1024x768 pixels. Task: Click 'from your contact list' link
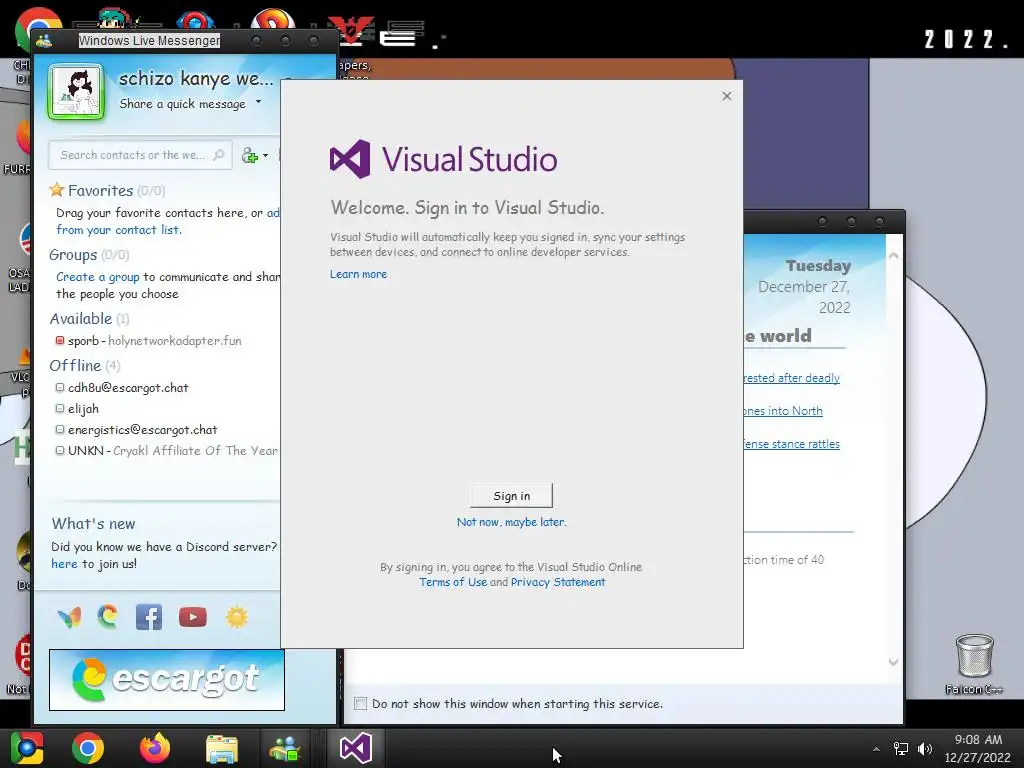tap(118, 230)
